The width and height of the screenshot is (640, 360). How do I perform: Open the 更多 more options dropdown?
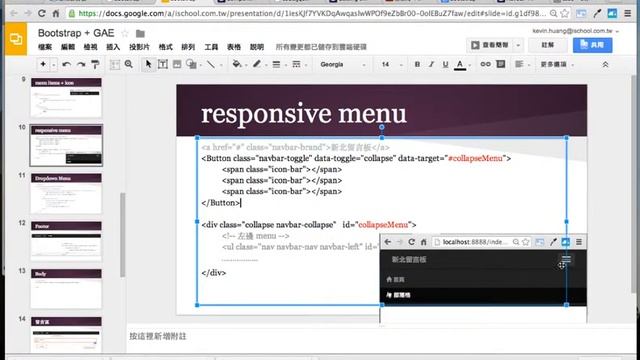pyautogui.click(x=557, y=64)
